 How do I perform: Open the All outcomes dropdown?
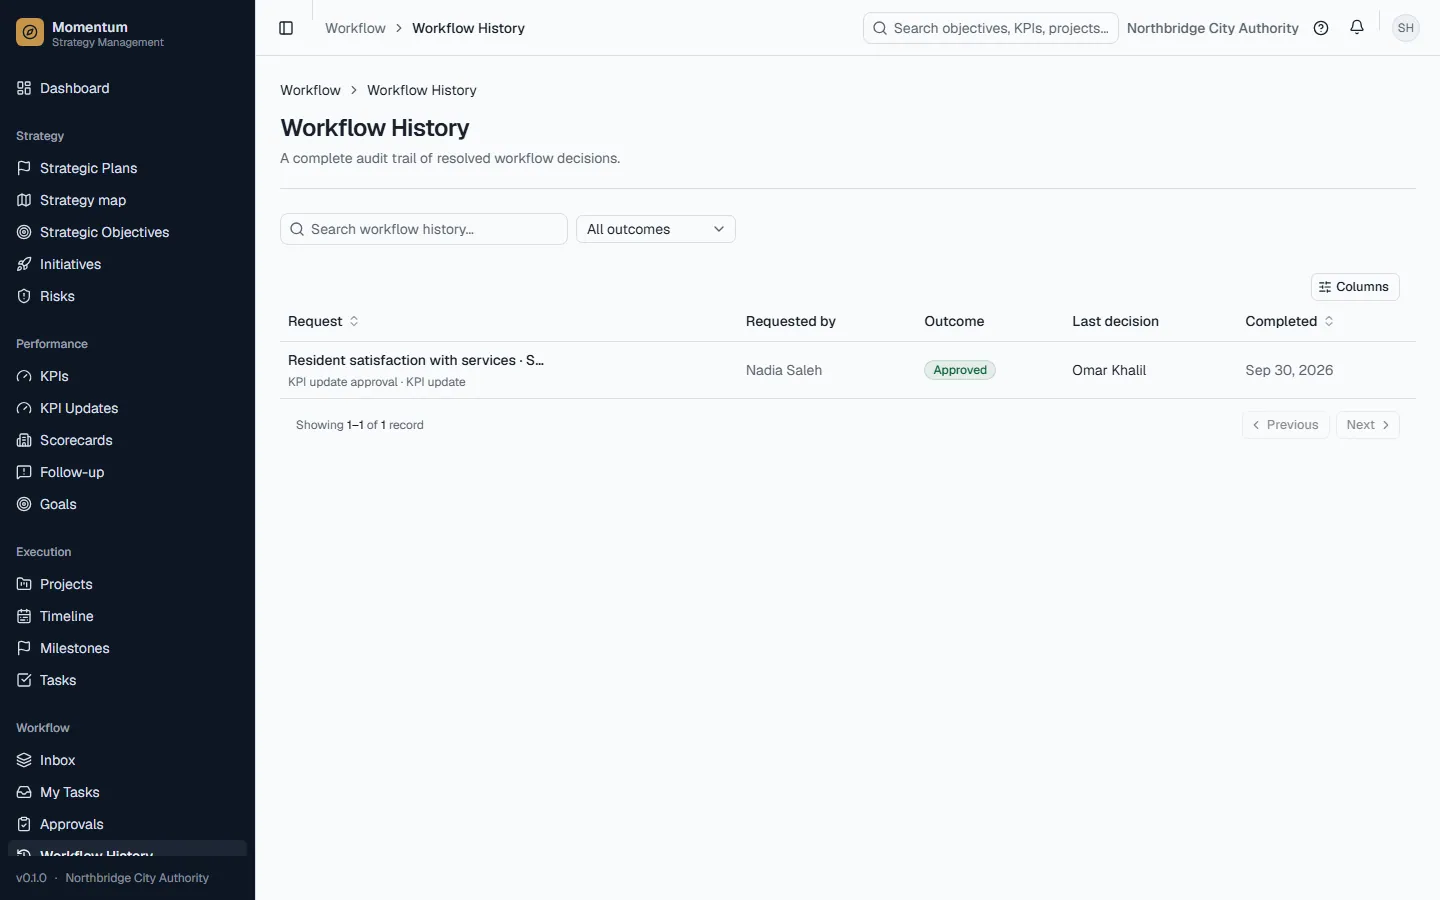pyautogui.click(x=656, y=229)
